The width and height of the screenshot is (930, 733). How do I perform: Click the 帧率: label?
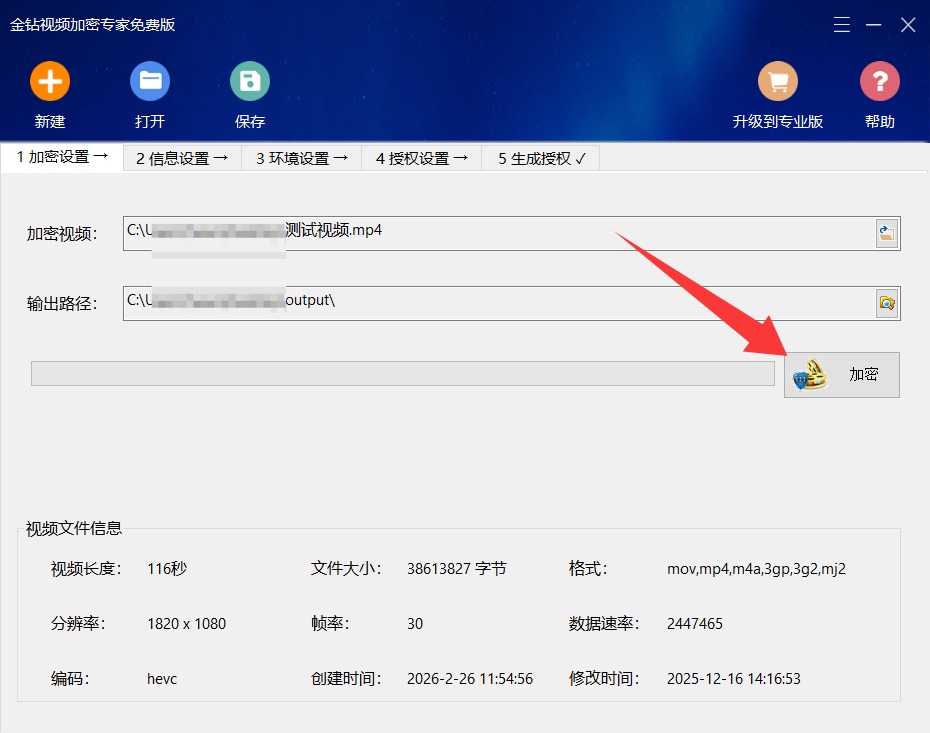330,624
